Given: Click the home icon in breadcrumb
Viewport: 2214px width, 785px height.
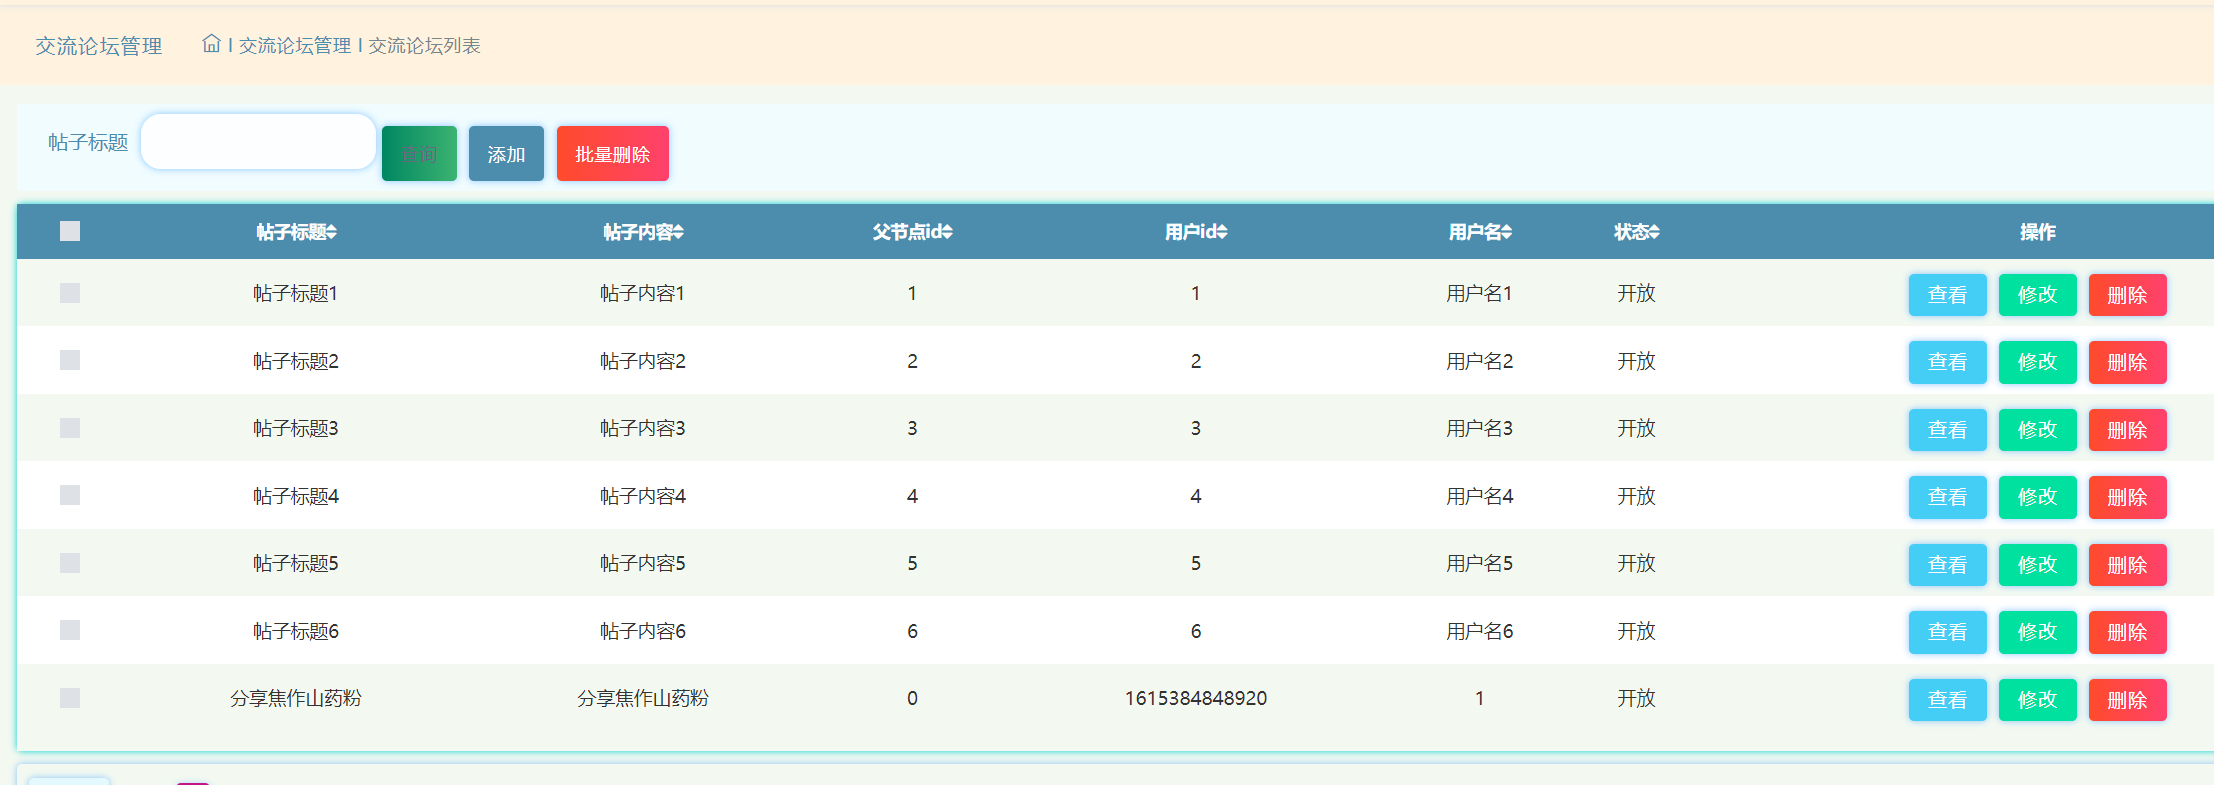Looking at the screenshot, I should pyautogui.click(x=211, y=44).
